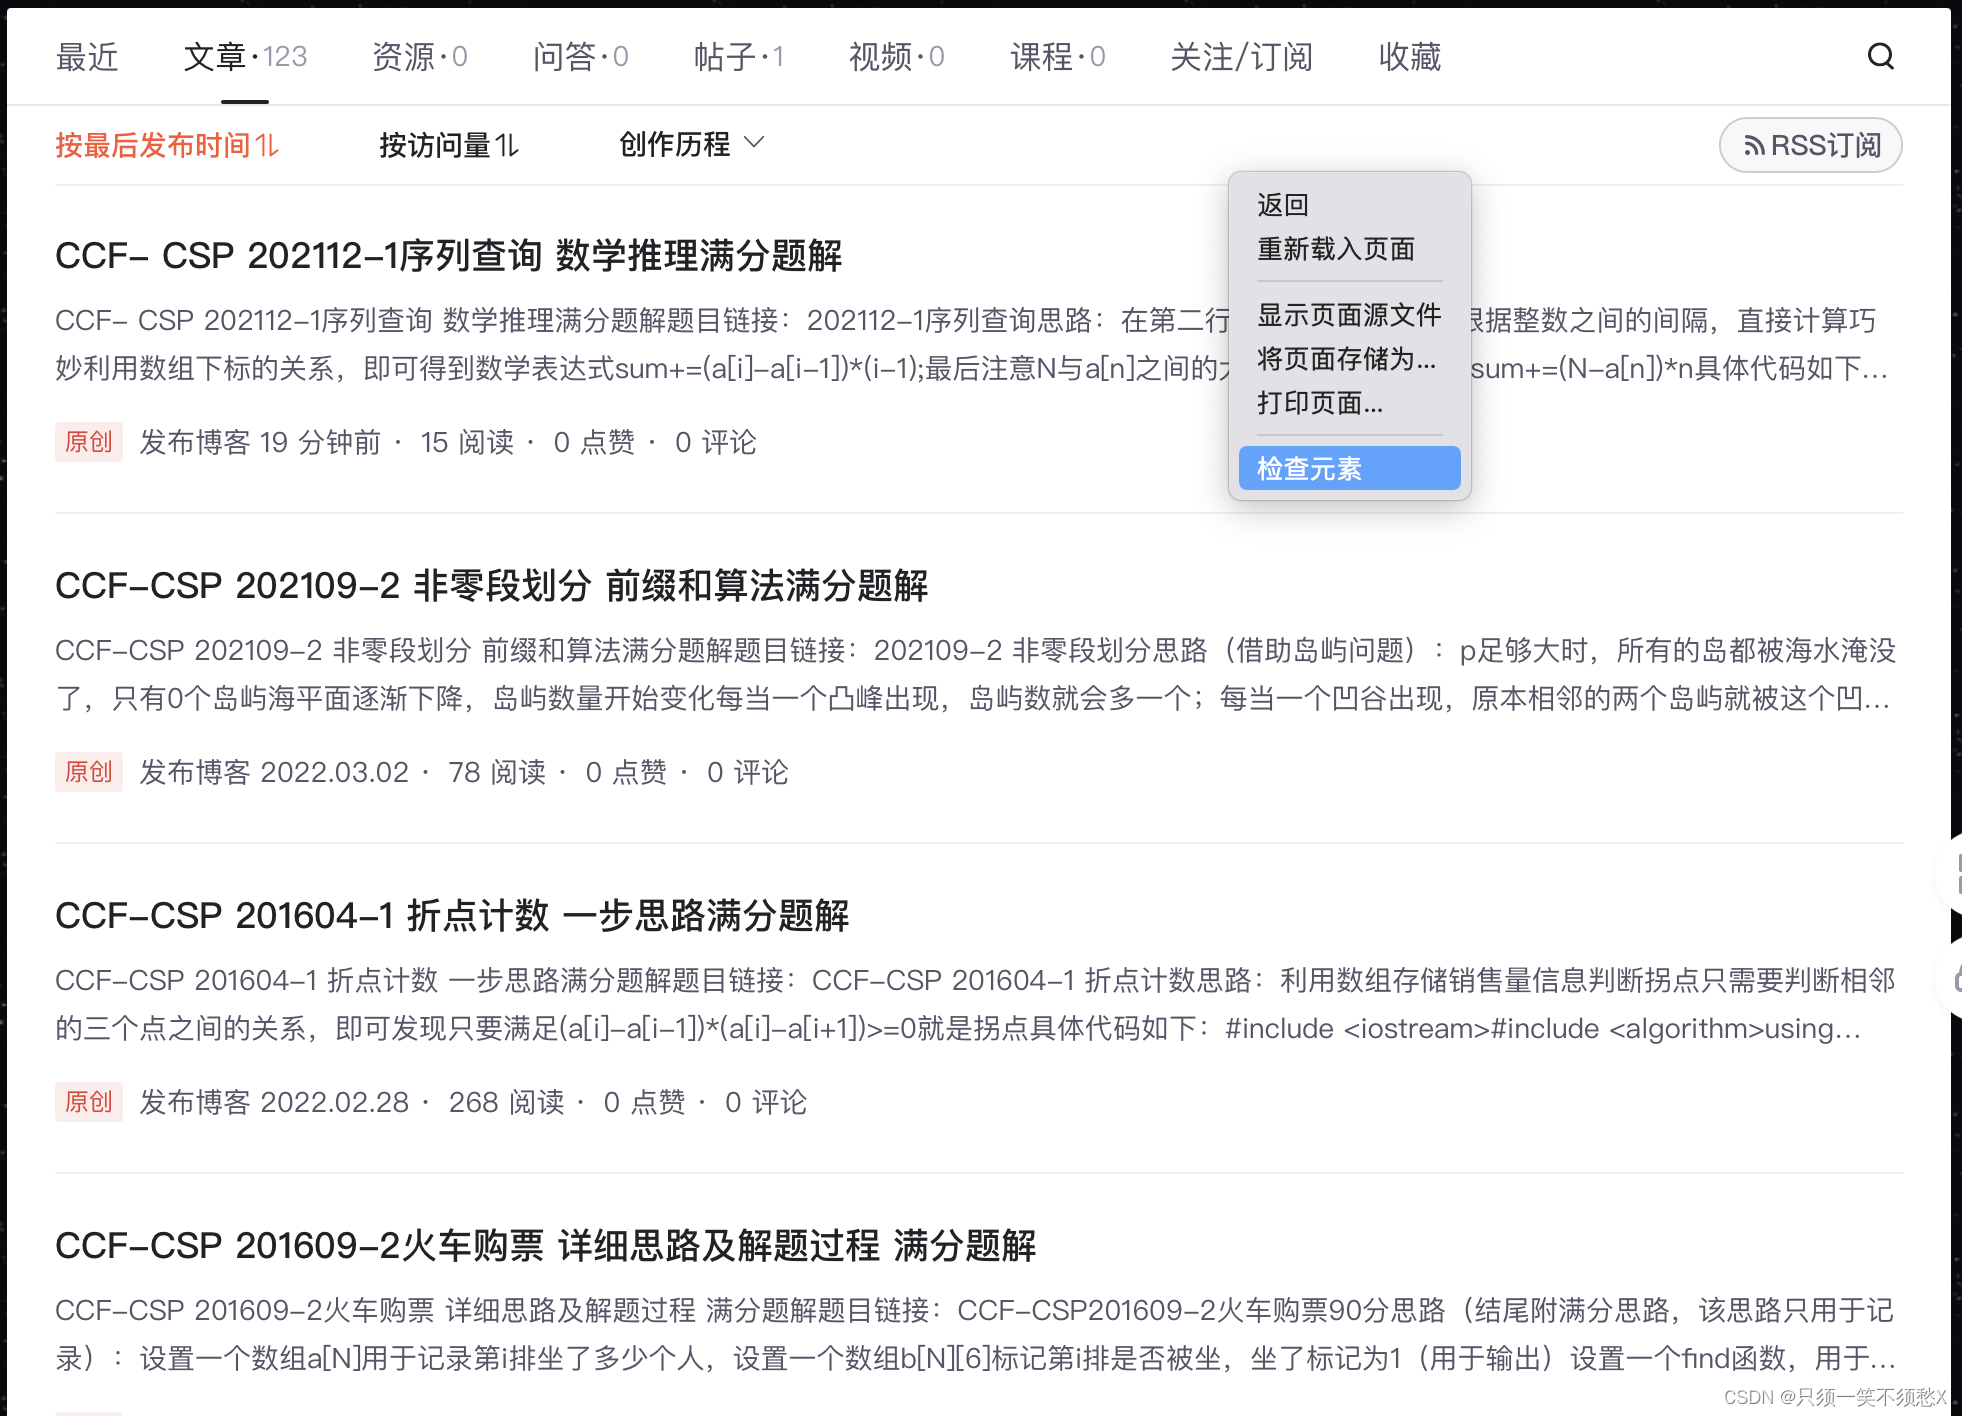Open the 关注/订阅 tab

click(x=1240, y=57)
